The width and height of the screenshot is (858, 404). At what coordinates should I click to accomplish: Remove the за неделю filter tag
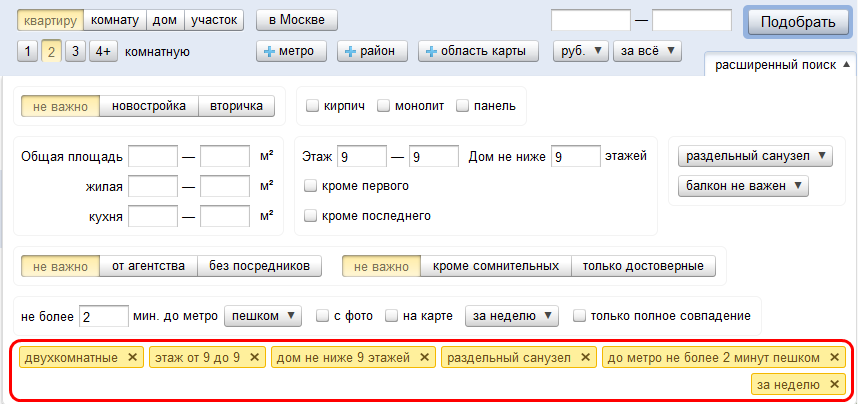tap(834, 384)
